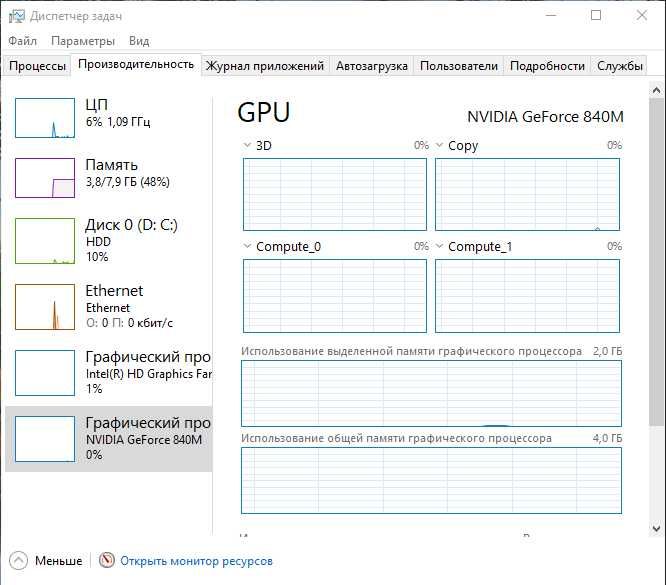
Task: Click the 6% 1,09 ГГц CPU text
Action: click(x=118, y=122)
